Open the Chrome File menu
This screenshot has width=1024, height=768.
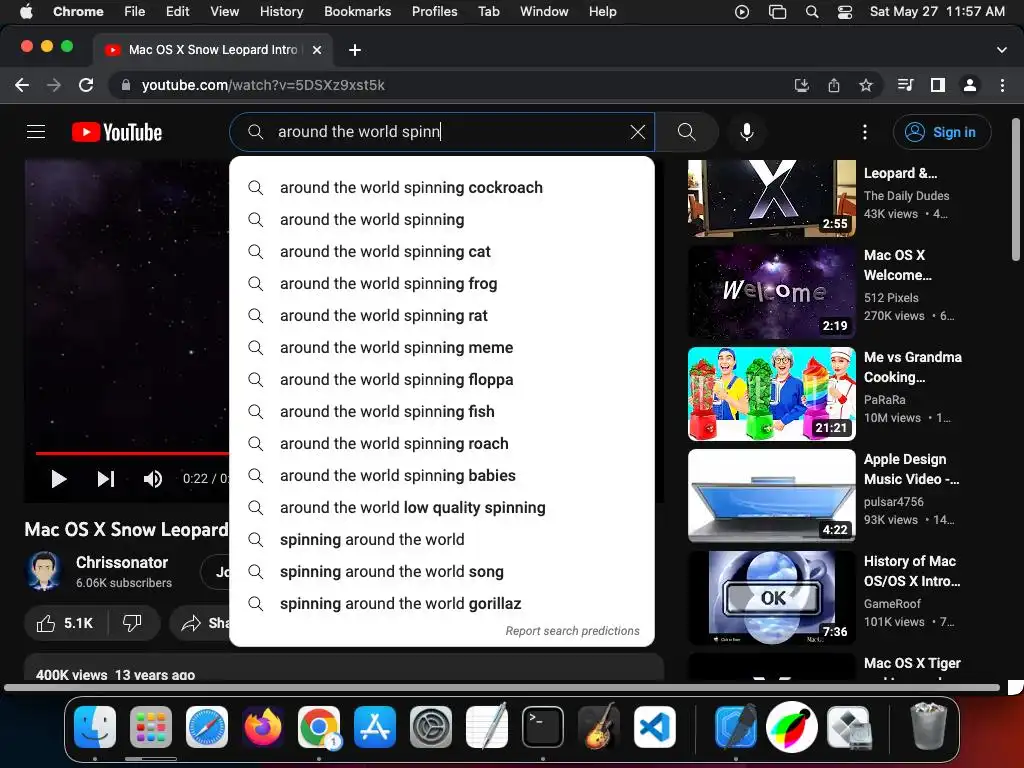tap(135, 11)
